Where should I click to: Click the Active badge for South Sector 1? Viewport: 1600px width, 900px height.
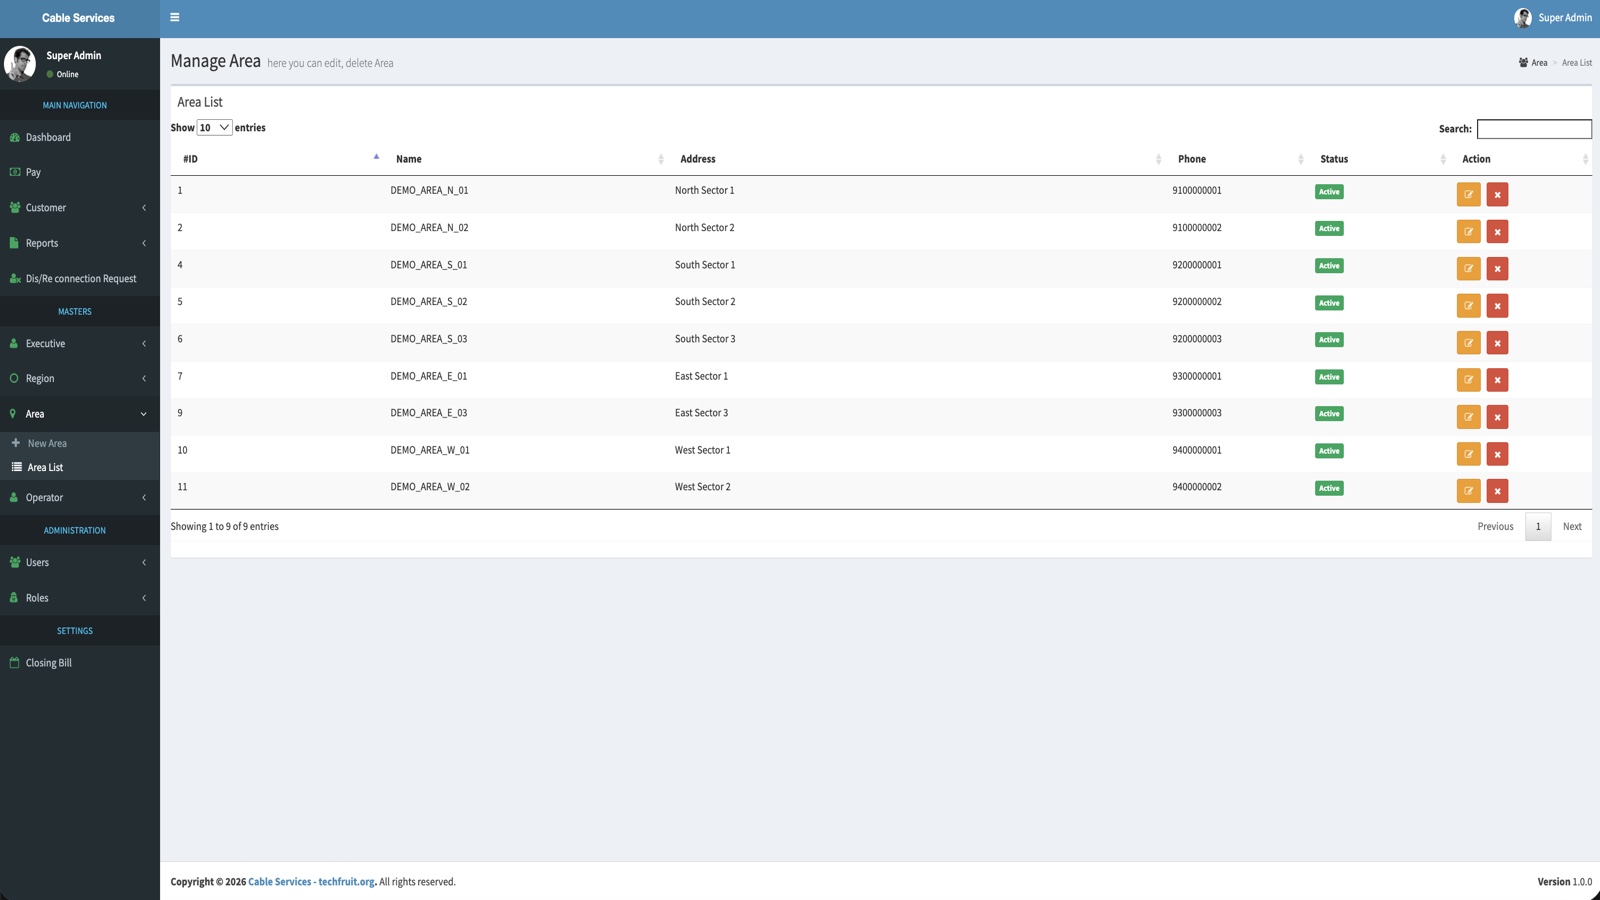point(1329,266)
